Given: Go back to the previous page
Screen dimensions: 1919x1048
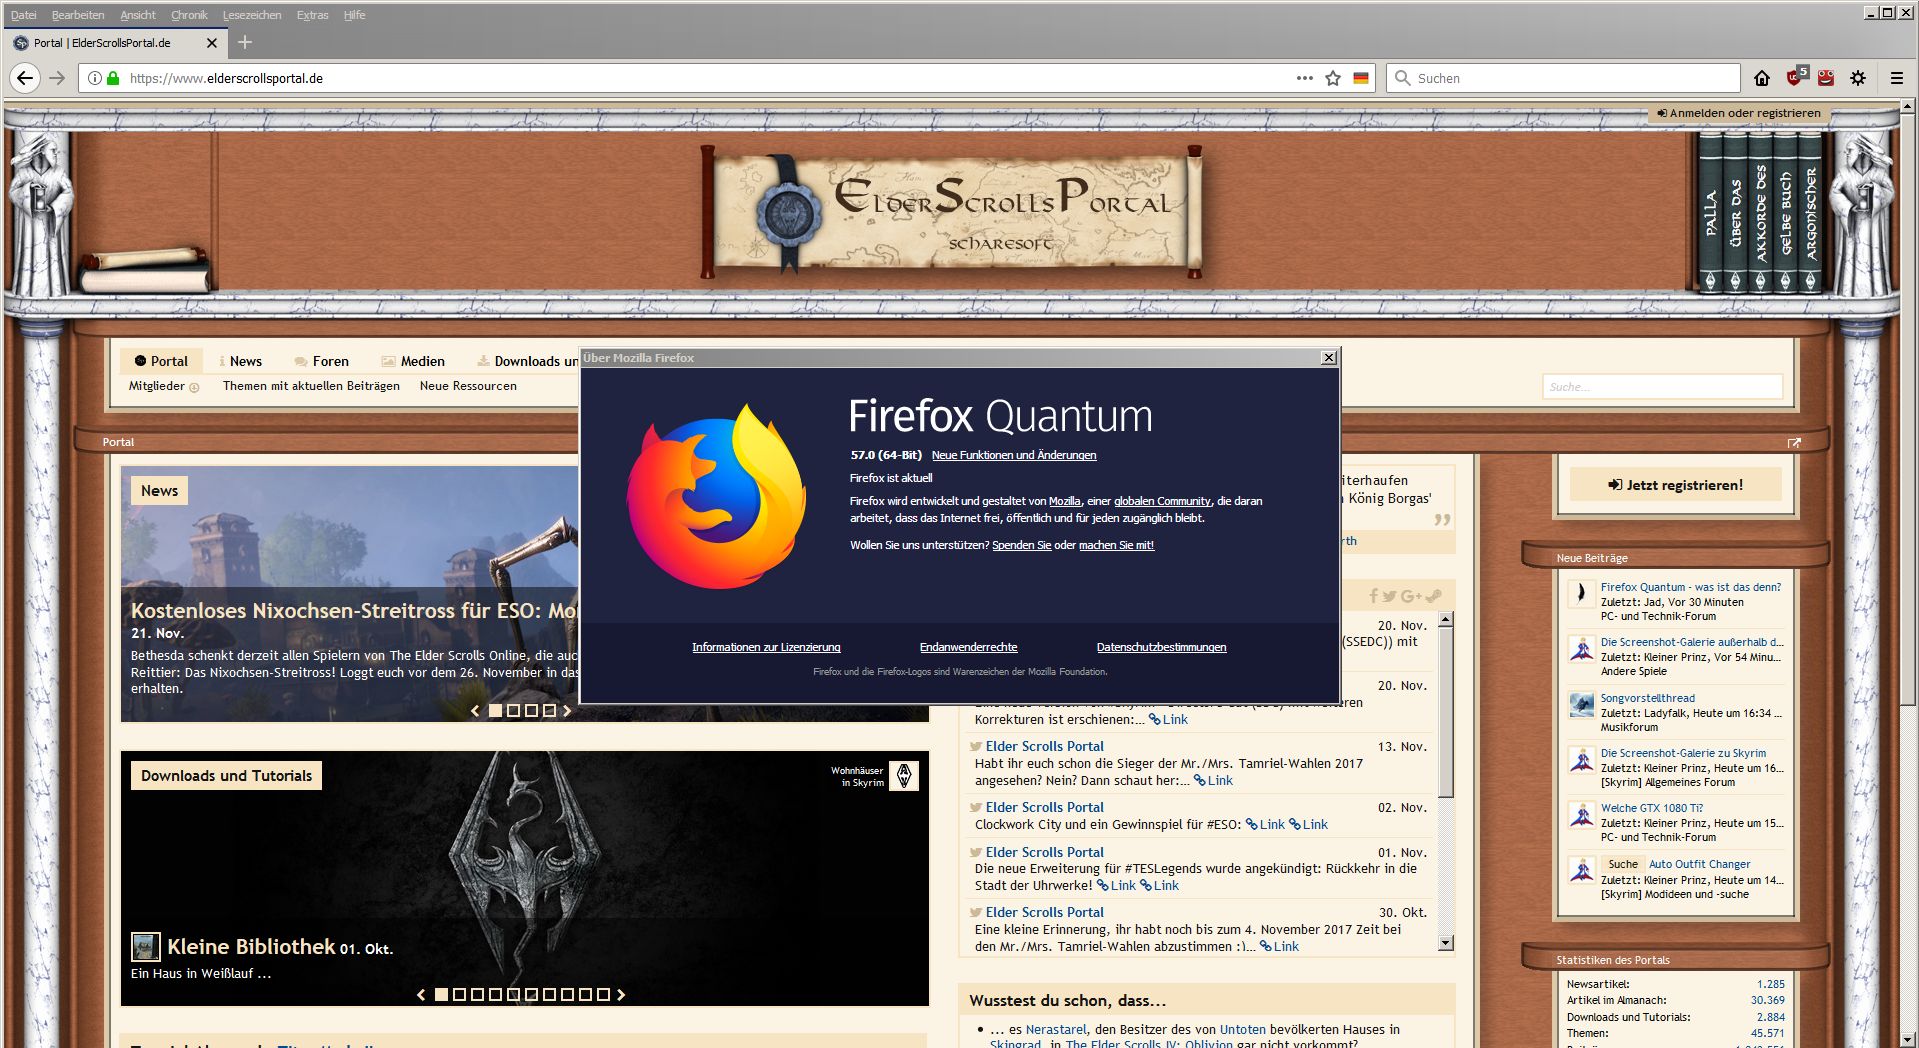Looking at the screenshot, I should [x=25, y=78].
